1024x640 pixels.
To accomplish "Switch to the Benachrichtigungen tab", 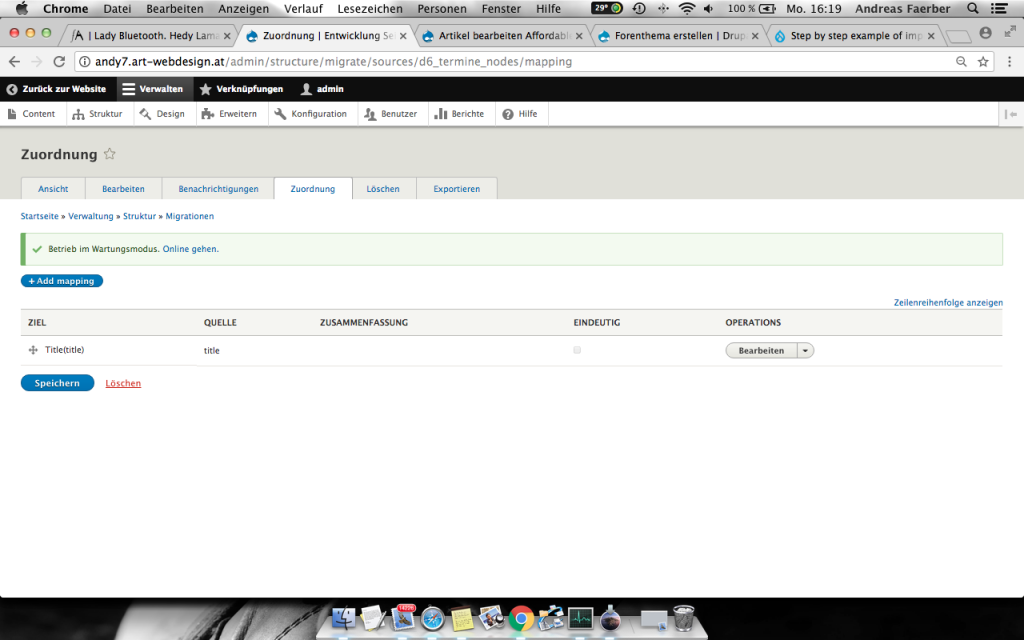I will [x=218, y=189].
